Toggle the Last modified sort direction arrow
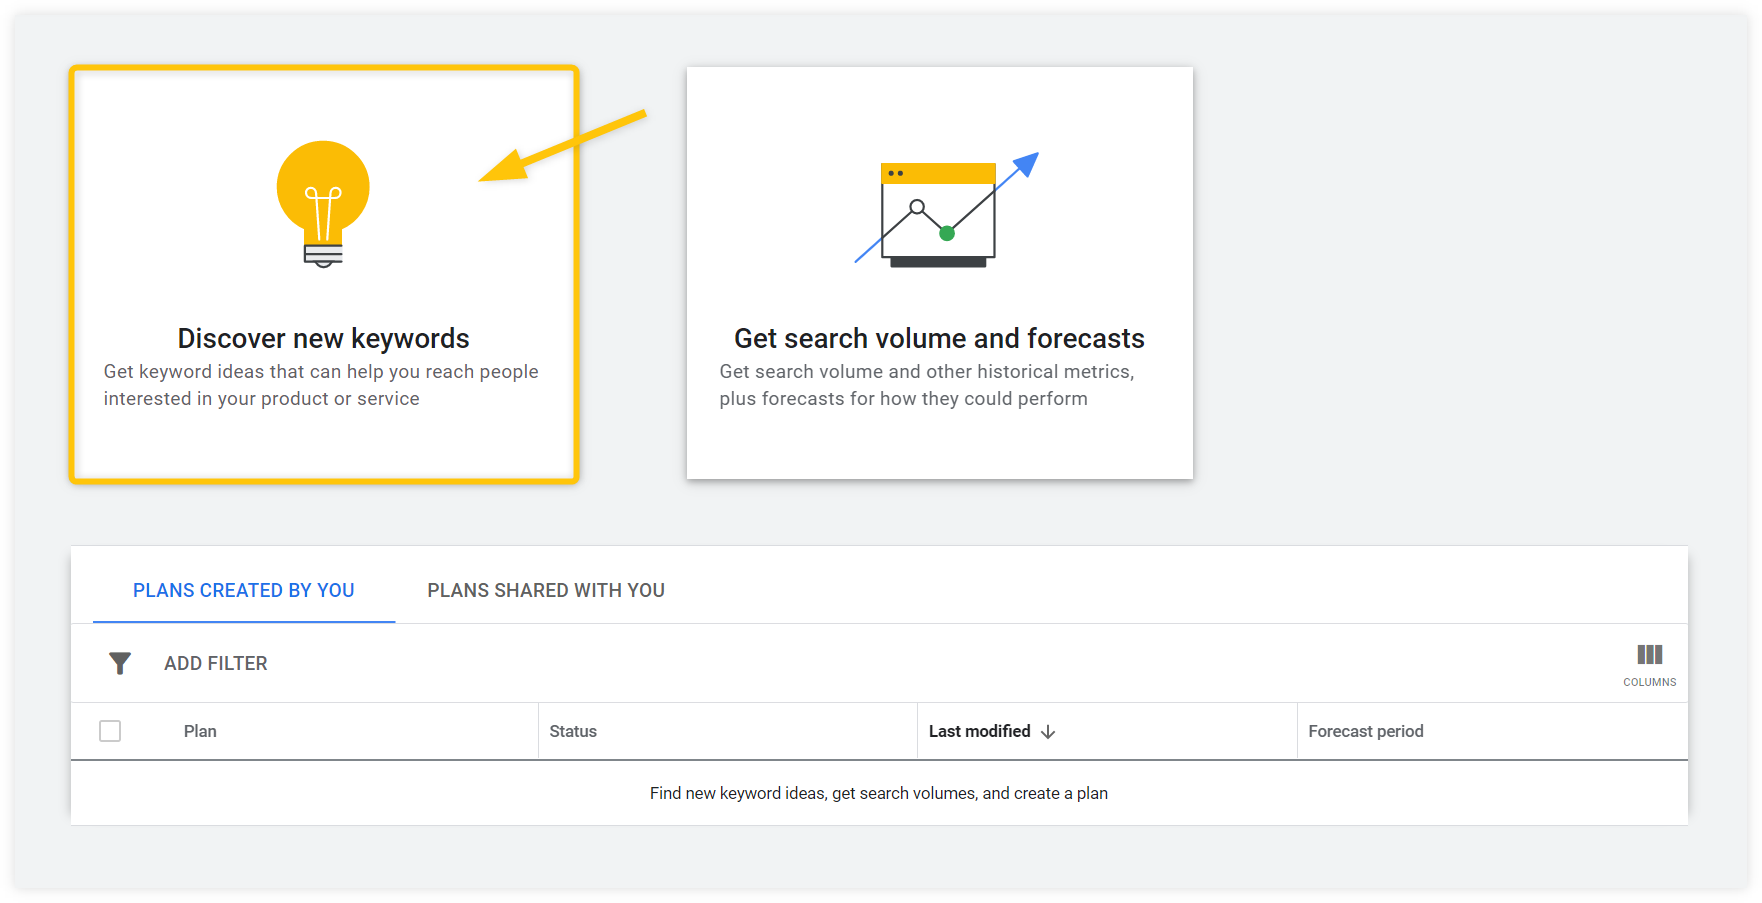 pos(1048,731)
